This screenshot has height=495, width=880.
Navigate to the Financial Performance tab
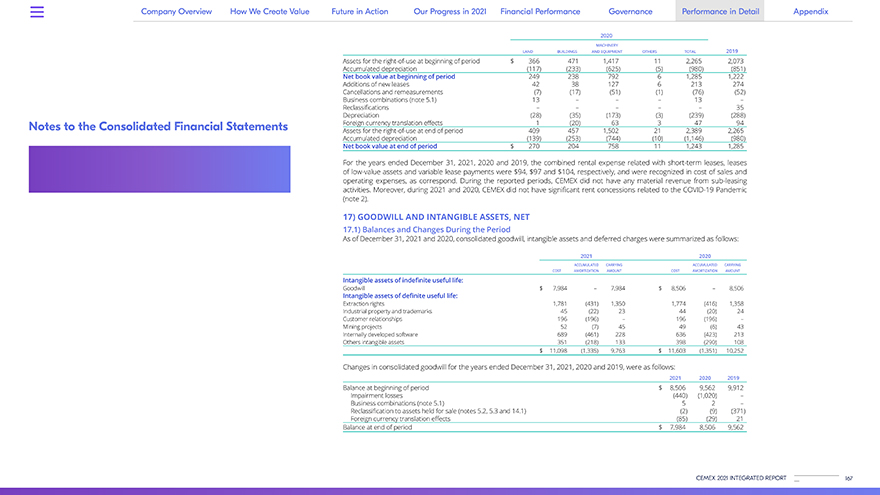point(545,11)
